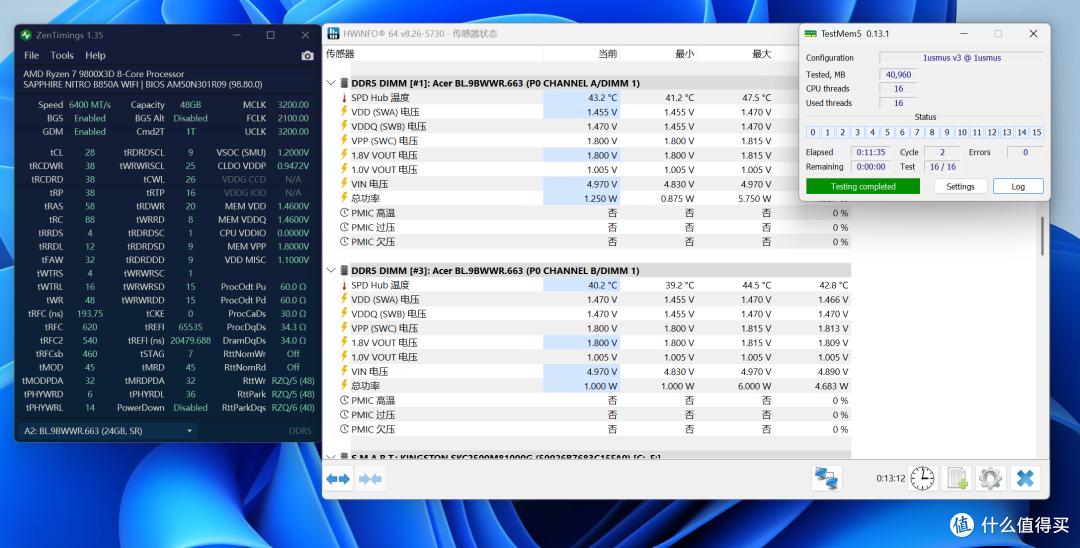Expand the S.M.A.R.T. Kingston sensor group
This screenshot has width=1080, height=548.
[331, 457]
